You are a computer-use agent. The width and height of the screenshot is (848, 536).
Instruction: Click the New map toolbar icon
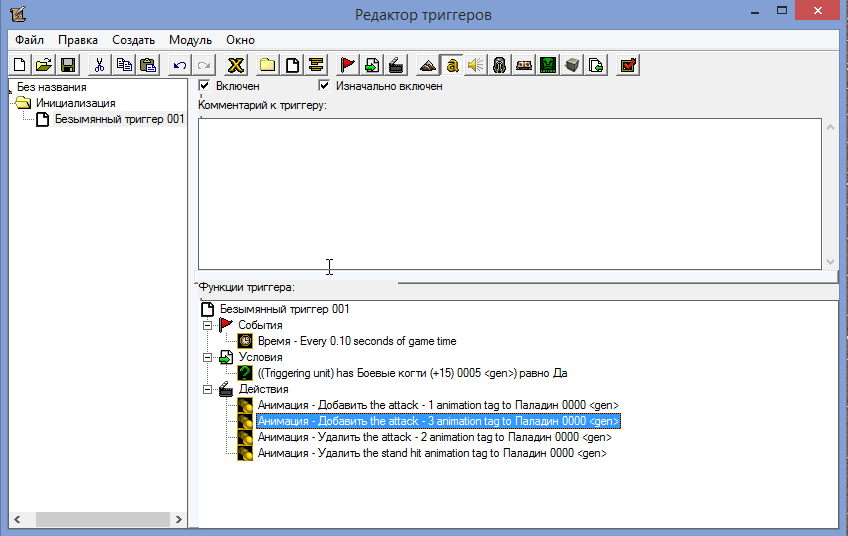point(20,65)
